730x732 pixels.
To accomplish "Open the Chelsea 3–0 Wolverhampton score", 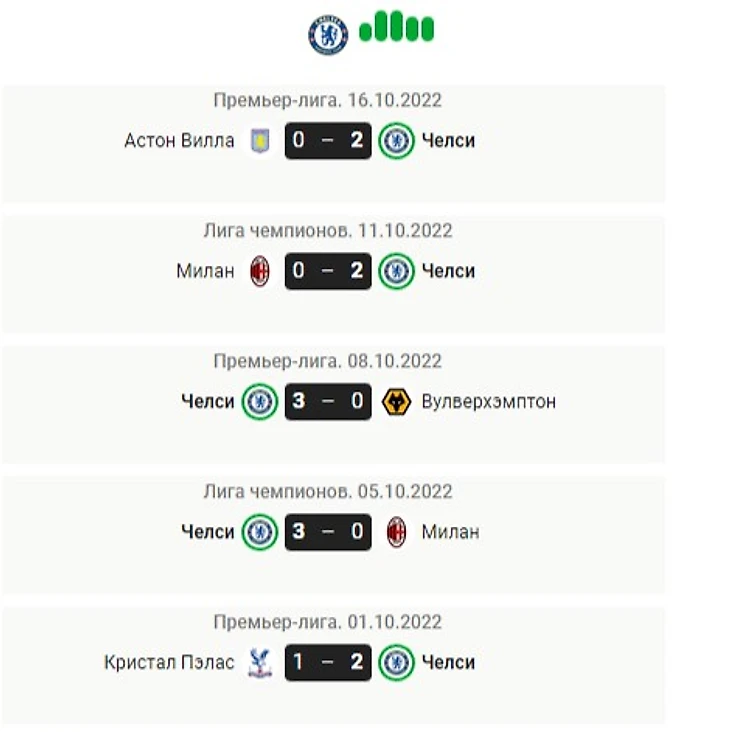I will click(328, 401).
